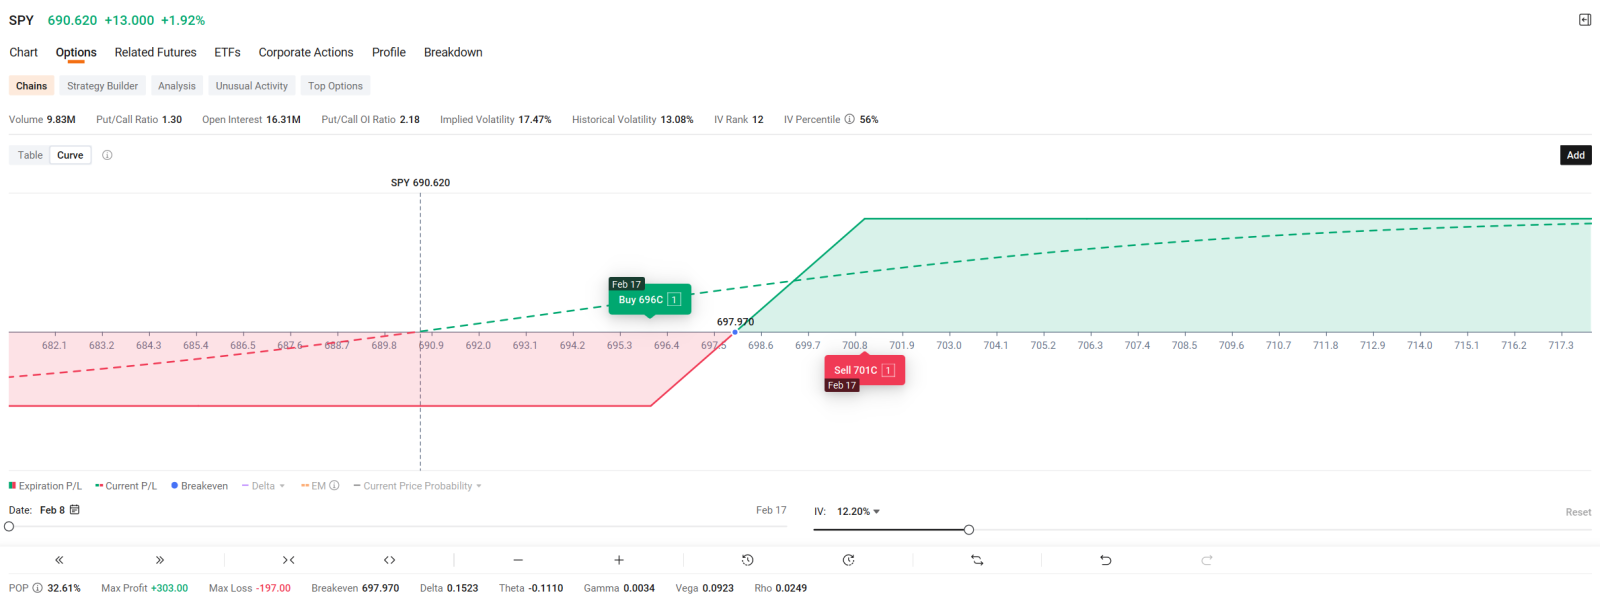This screenshot has width=1600, height=599.
Task: Click the panel collapse icon at top right
Action: point(1585,20)
